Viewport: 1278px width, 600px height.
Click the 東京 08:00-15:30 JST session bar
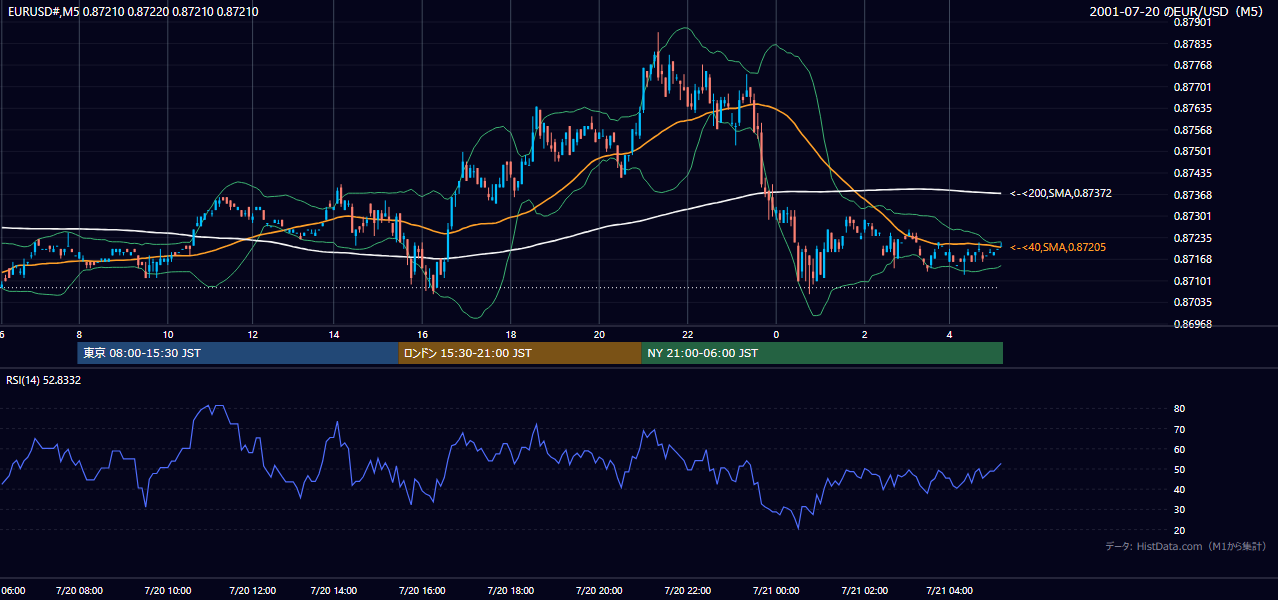point(238,353)
